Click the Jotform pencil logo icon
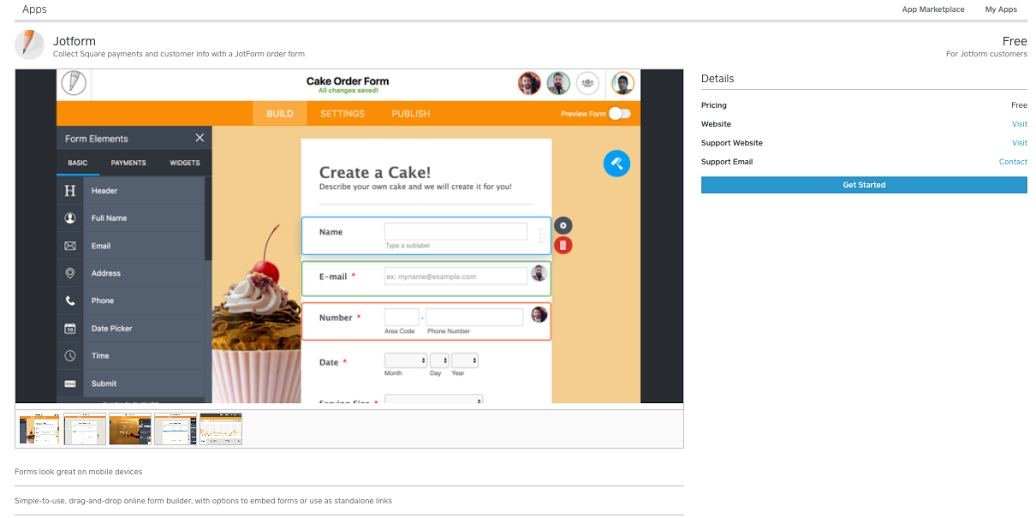Viewport: 1036px width, 518px height. tap(29, 45)
